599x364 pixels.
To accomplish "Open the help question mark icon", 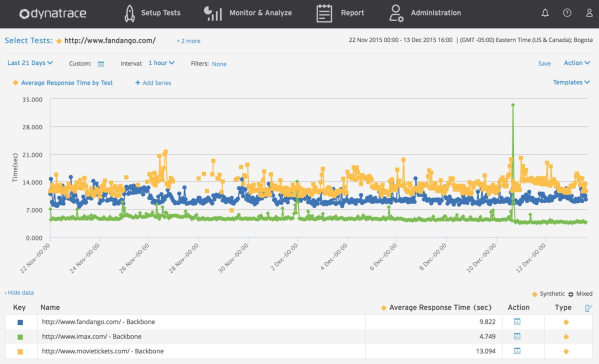I will point(567,13).
